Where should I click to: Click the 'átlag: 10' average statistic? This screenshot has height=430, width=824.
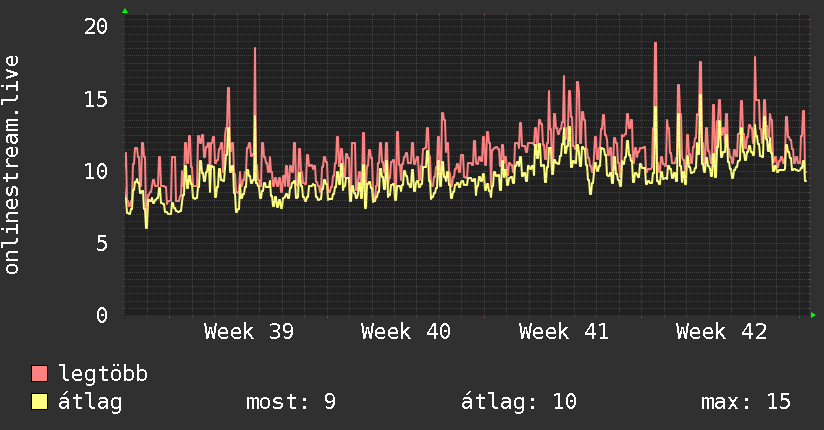(519, 402)
